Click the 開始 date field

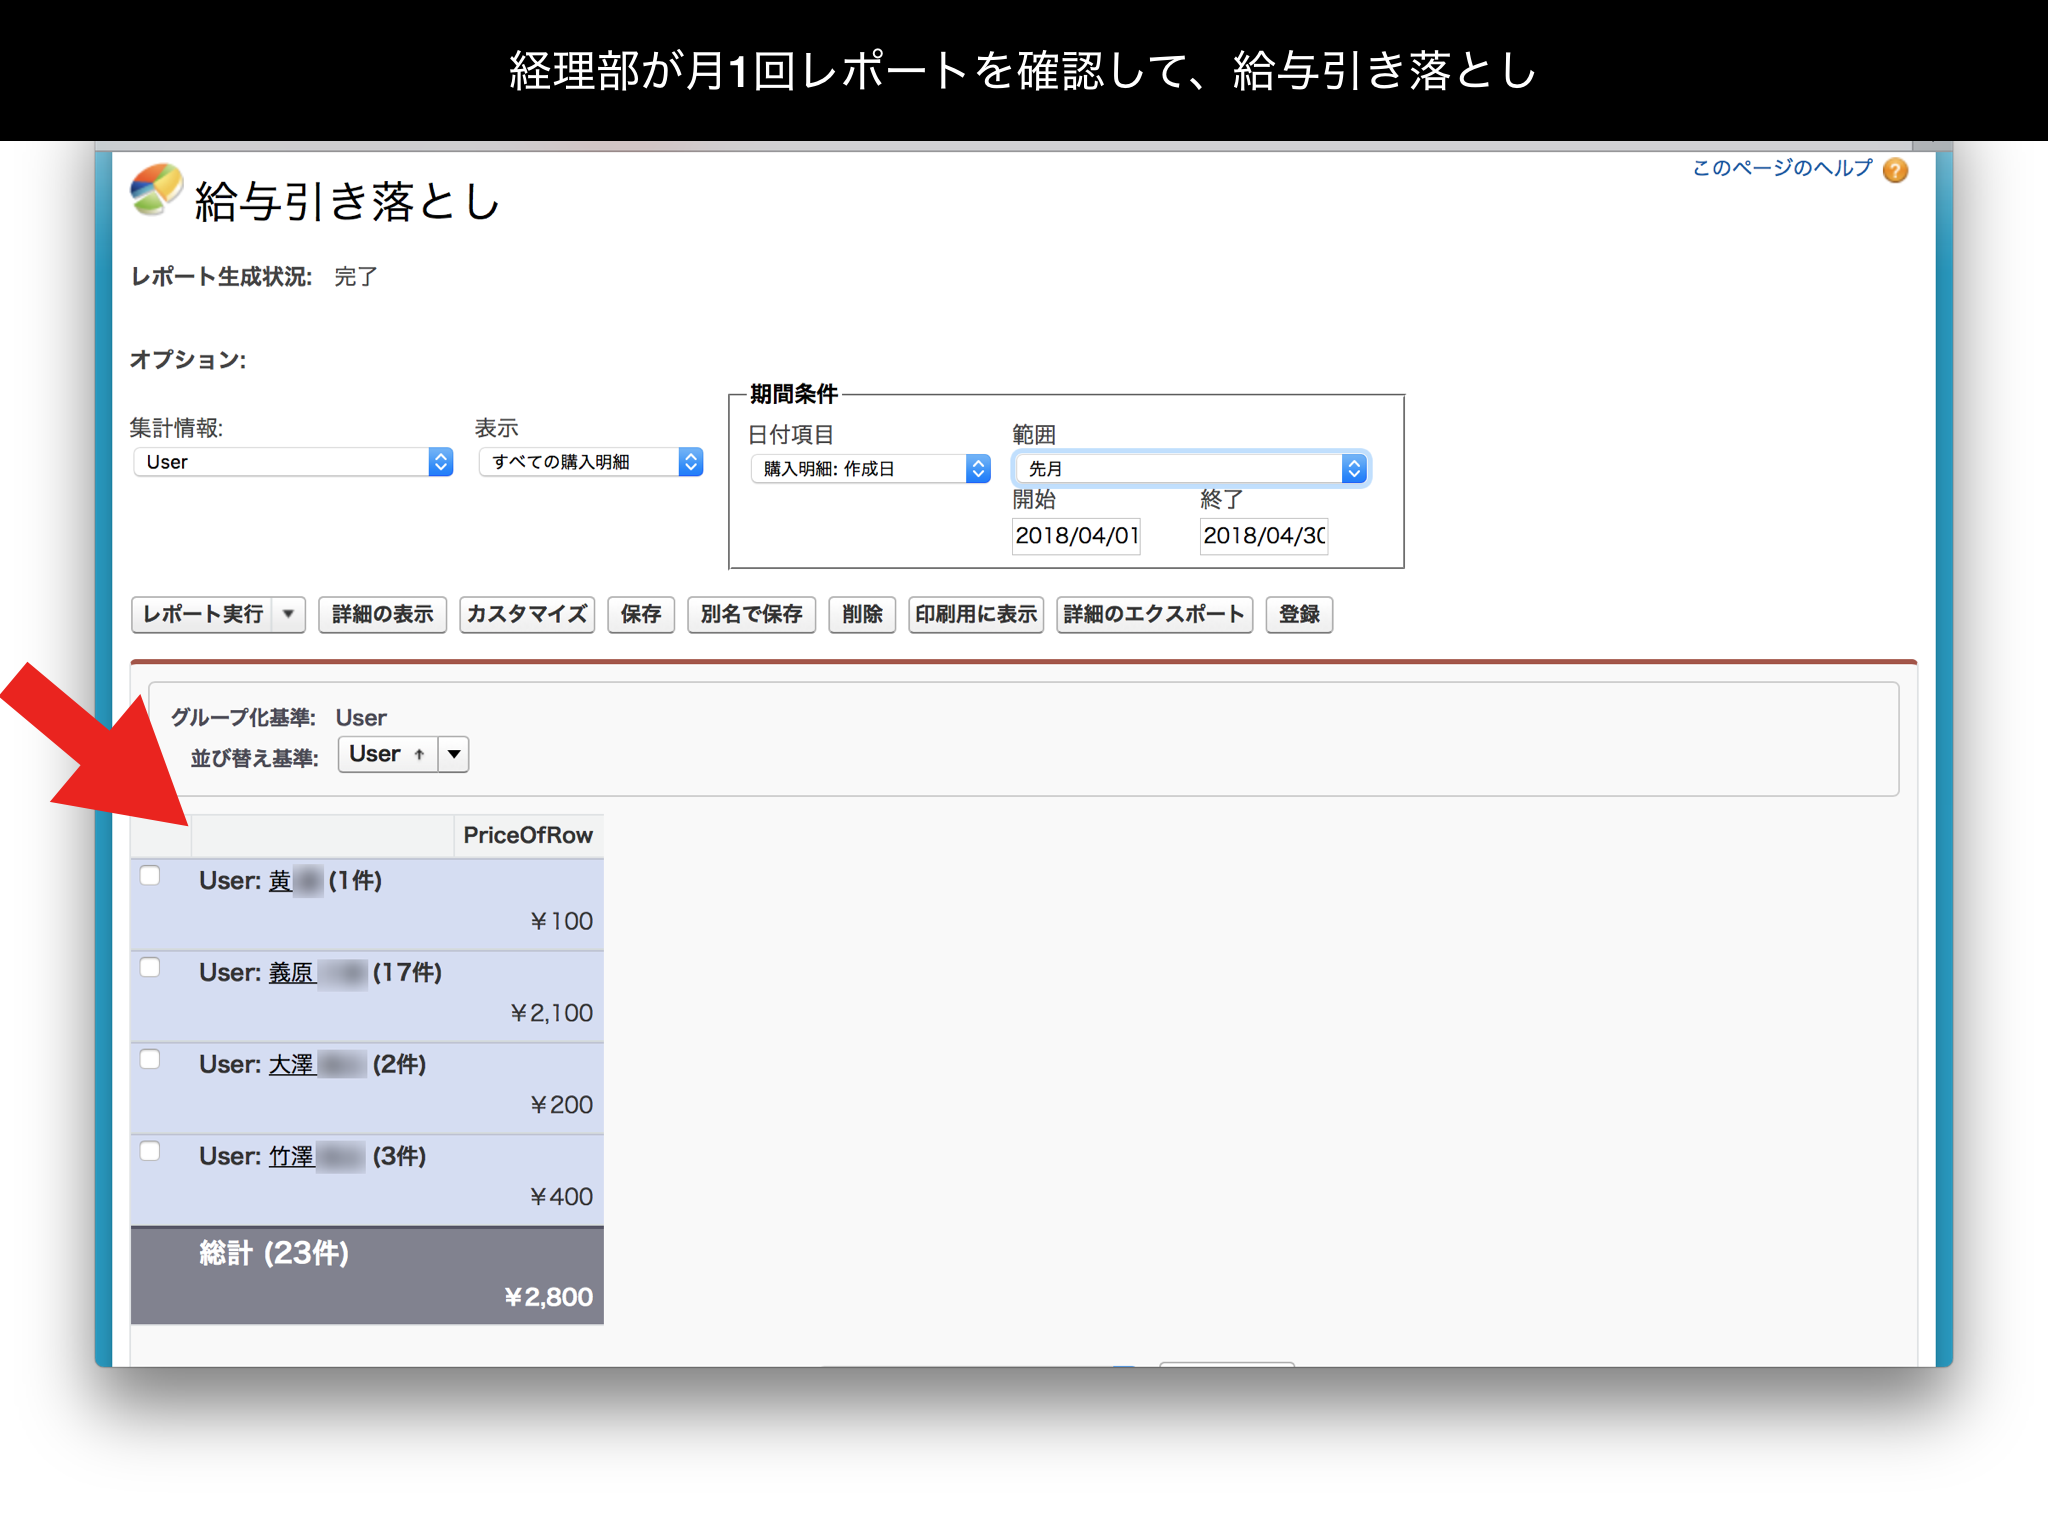pyautogui.click(x=1076, y=535)
